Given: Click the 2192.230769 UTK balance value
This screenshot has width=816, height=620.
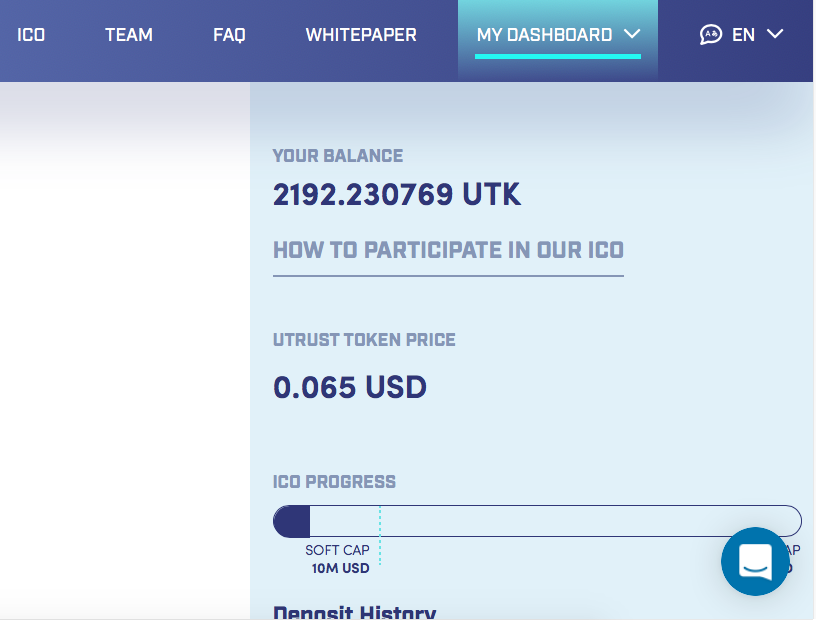Looking at the screenshot, I should coord(397,194).
